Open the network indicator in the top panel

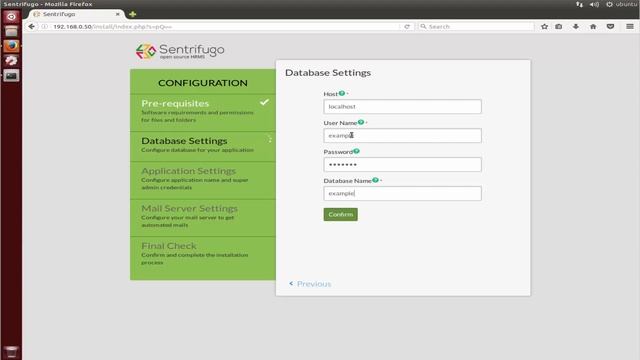579,4
